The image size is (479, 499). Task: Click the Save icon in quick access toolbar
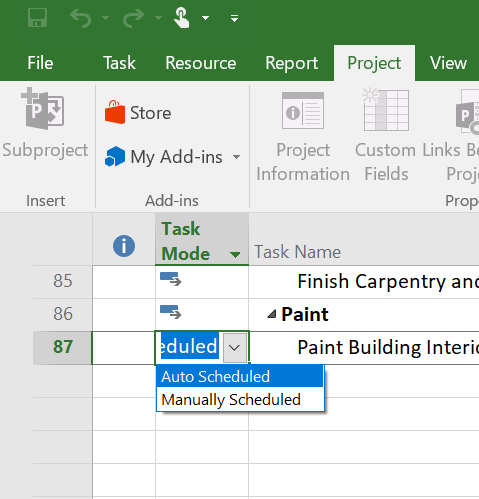point(37,18)
